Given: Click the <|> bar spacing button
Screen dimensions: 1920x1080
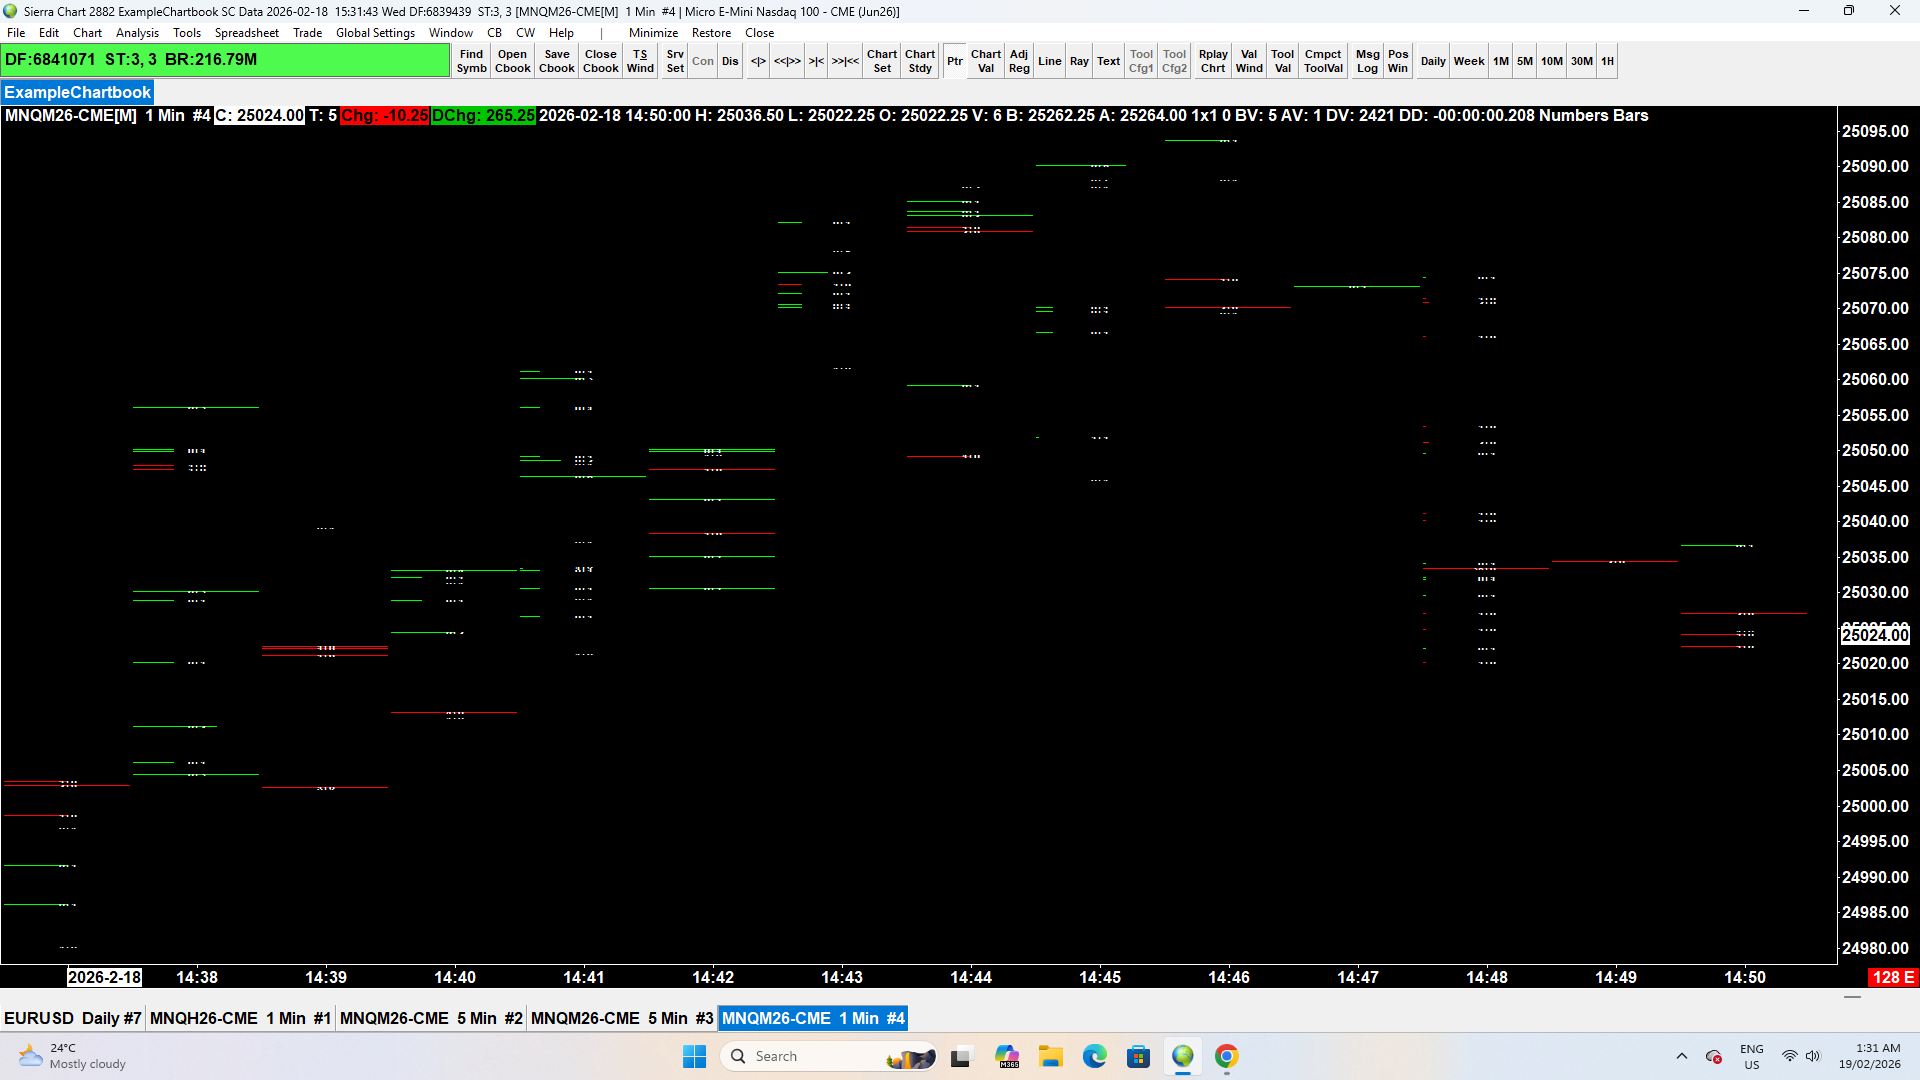Looking at the screenshot, I should 758,61.
